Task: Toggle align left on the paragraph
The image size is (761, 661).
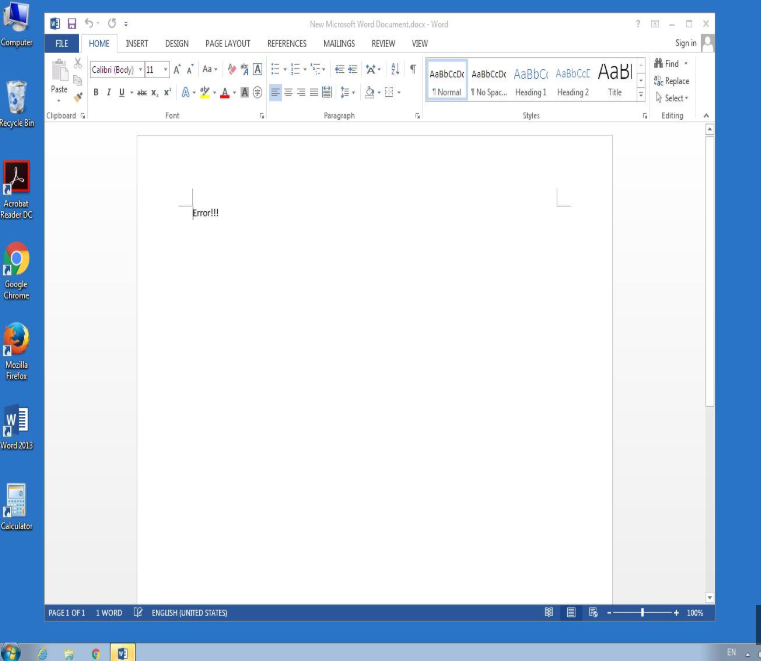Action: [x=275, y=92]
